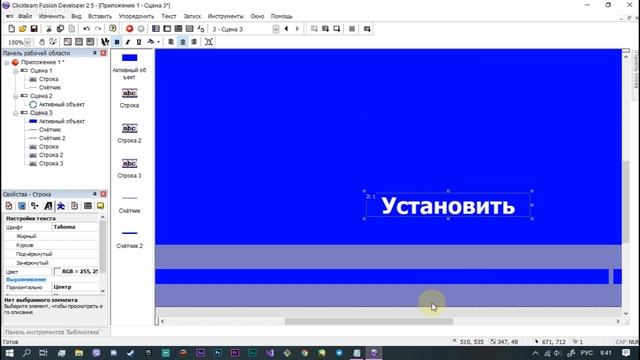Open the zoom level dropdown at 100%
Viewport: 640px width, 360px height.
click(x=27, y=42)
